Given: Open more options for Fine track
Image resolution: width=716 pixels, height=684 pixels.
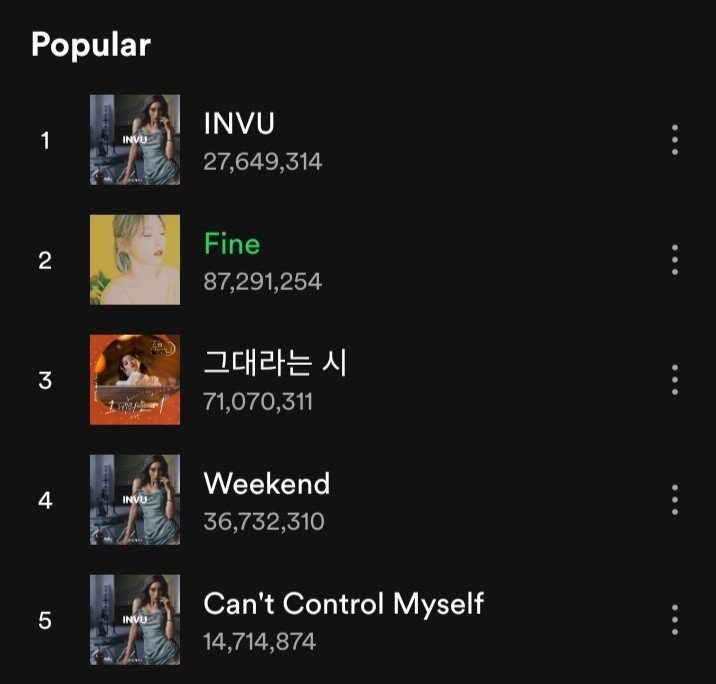Looking at the screenshot, I should pyautogui.click(x=675, y=260).
